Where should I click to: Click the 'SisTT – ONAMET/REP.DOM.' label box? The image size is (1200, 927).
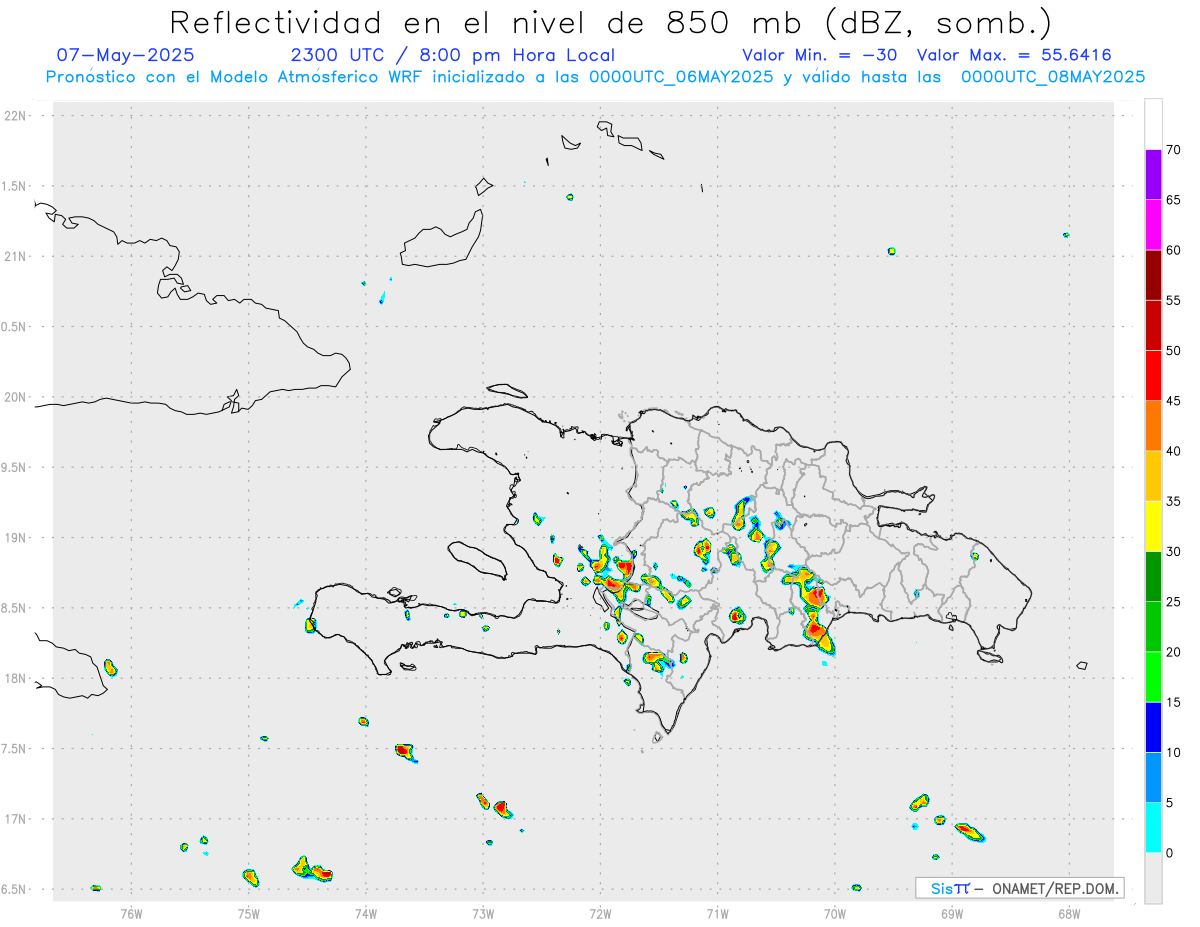pyautogui.click(x=1020, y=888)
